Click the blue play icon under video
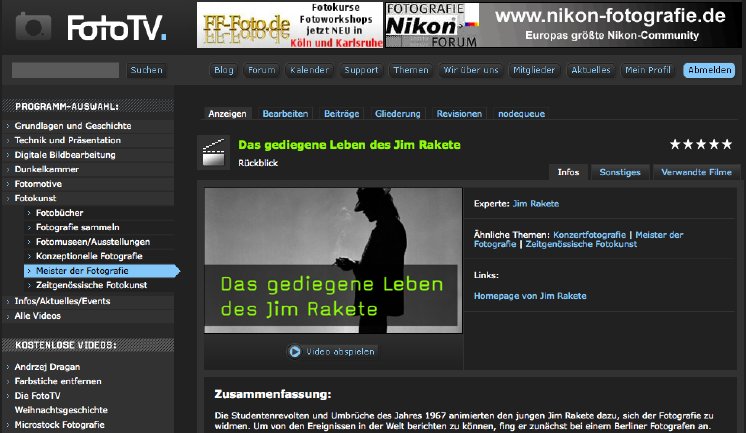 (294, 352)
